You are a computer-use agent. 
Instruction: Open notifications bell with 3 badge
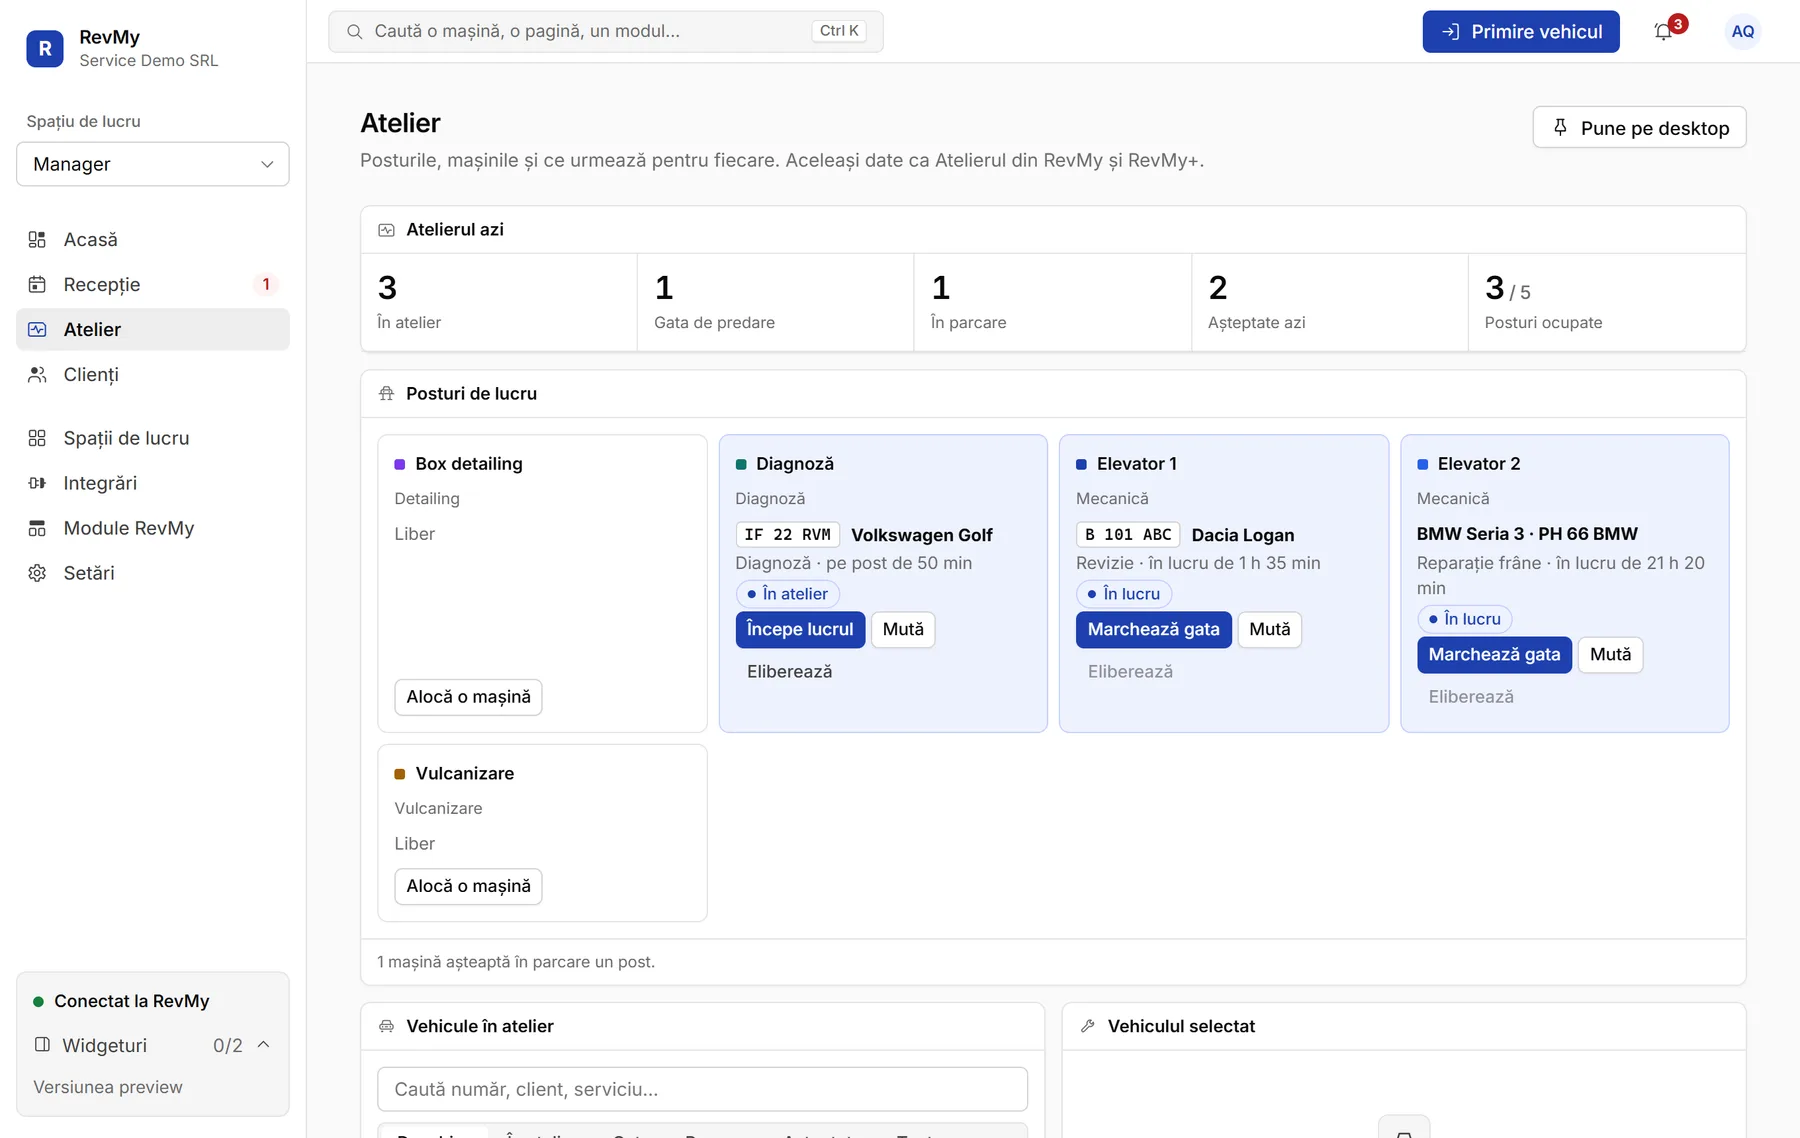click(x=1664, y=31)
